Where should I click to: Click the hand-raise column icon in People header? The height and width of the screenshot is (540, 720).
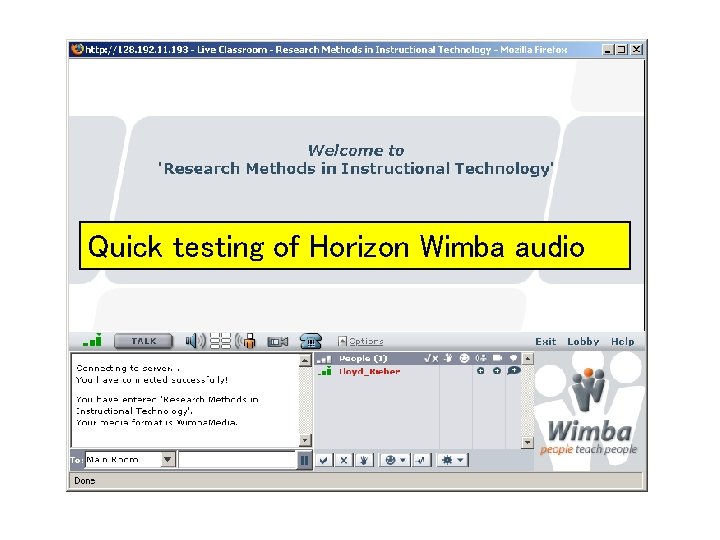pyautogui.click(x=449, y=358)
